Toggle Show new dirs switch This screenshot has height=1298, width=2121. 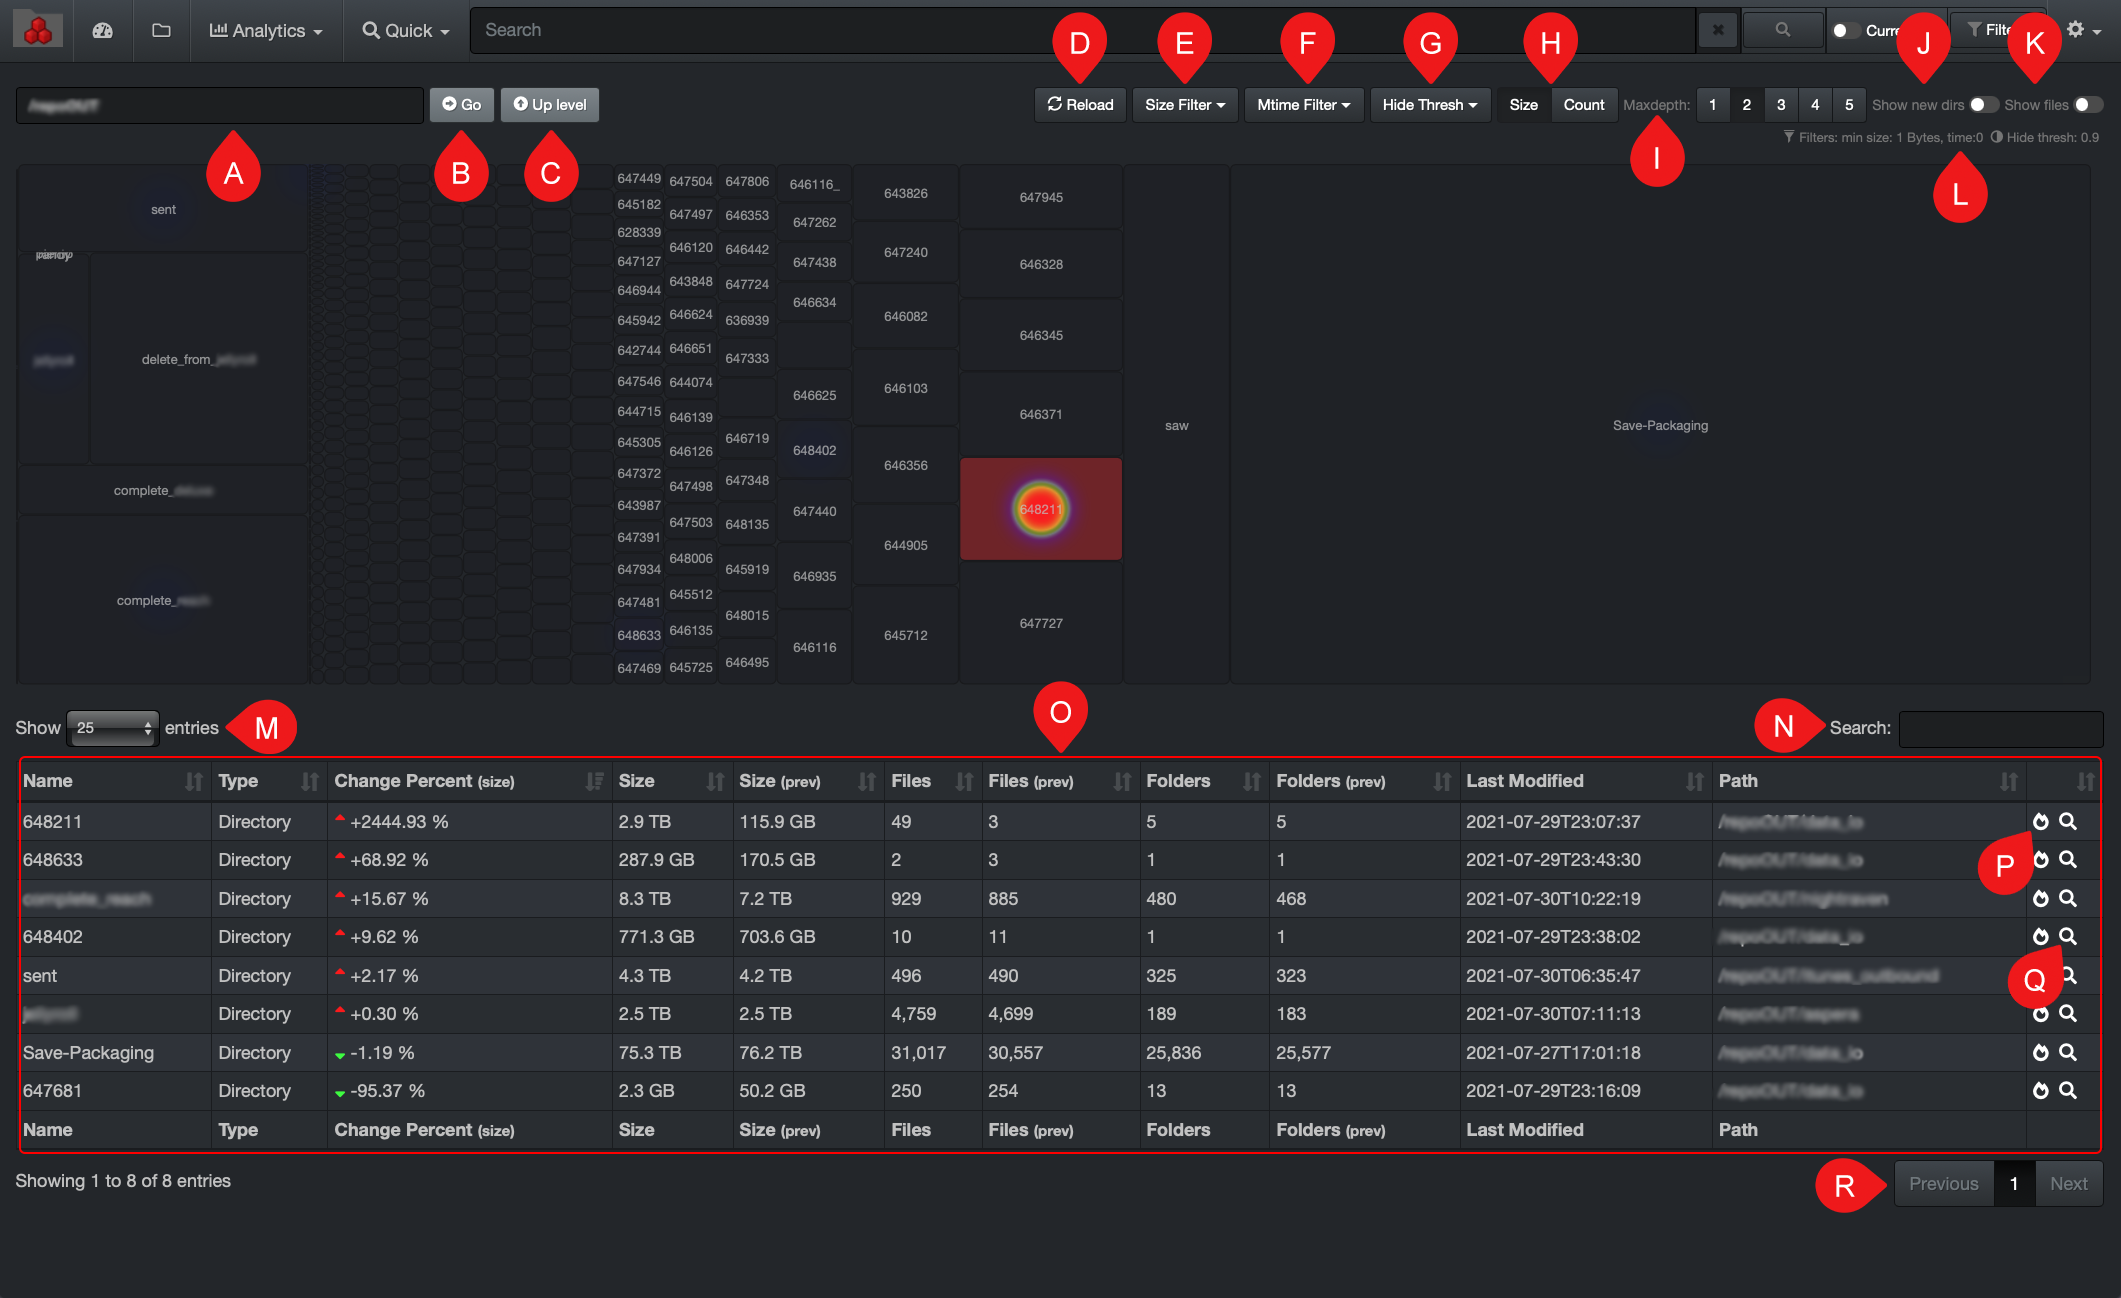[1983, 105]
